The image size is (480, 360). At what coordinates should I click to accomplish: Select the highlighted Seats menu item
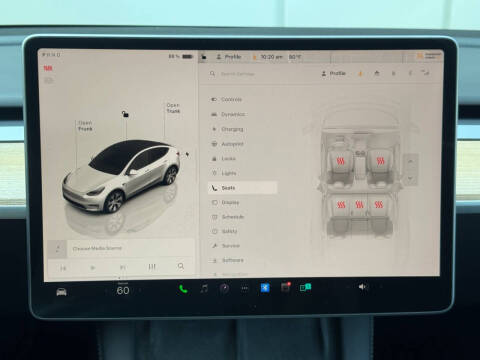click(243, 188)
